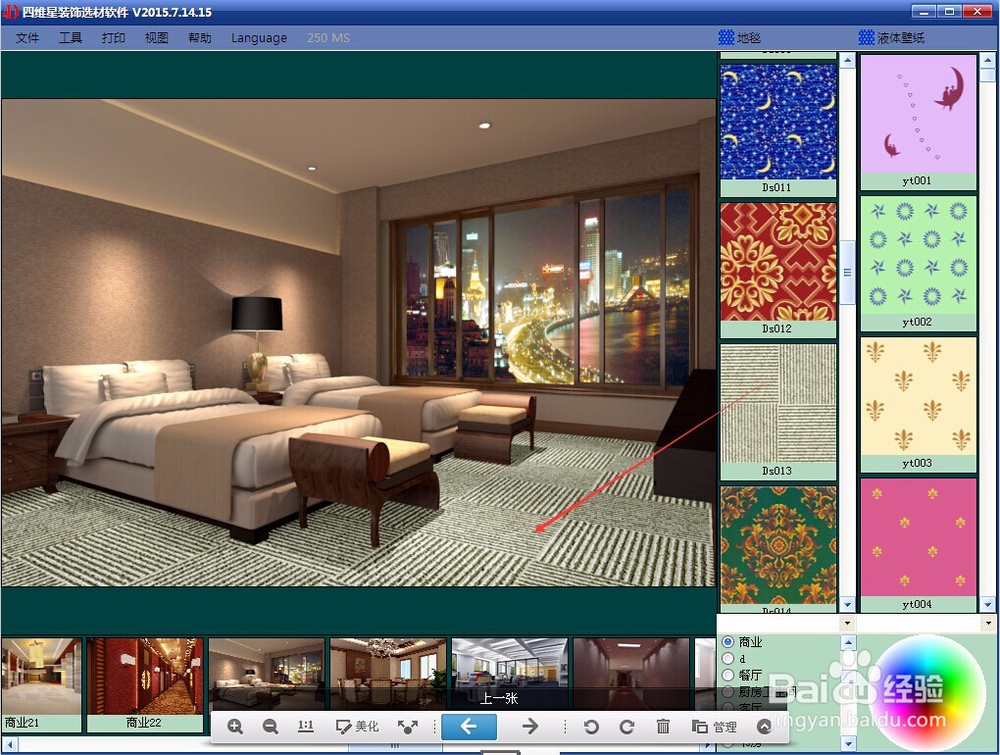This screenshot has width=1000, height=755.
Task: Click carpet list scroll up arrow
Action: click(x=848, y=61)
